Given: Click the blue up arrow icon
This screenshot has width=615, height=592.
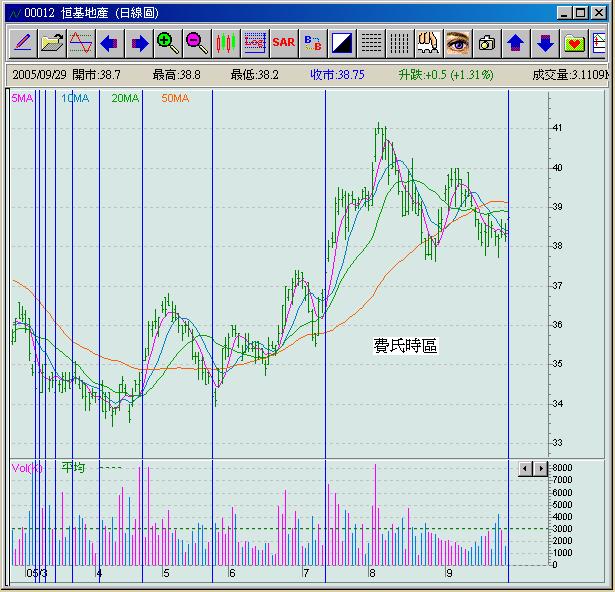Looking at the screenshot, I should pyautogui.click(x=516, y=43).
